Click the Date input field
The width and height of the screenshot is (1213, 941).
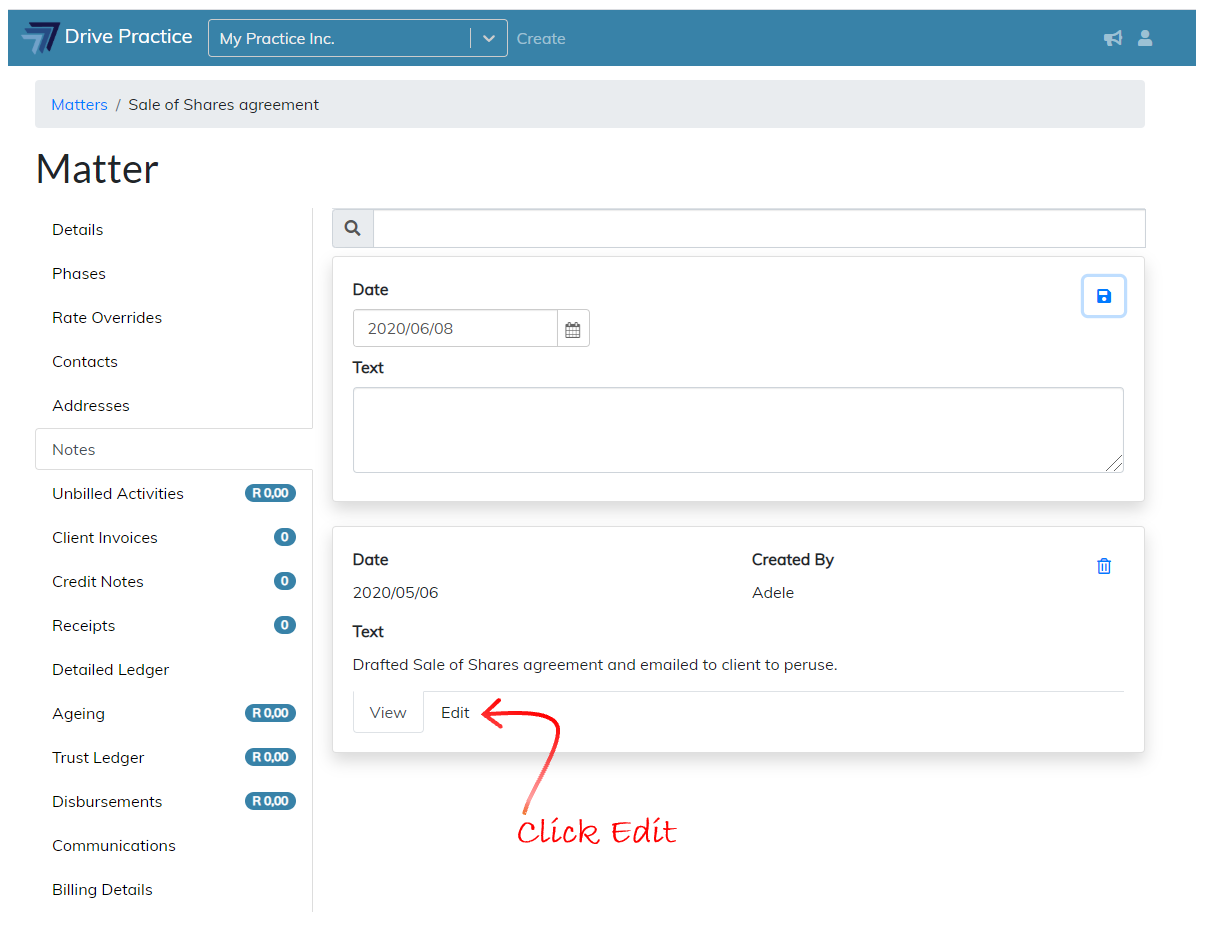[x=455, y=329]
